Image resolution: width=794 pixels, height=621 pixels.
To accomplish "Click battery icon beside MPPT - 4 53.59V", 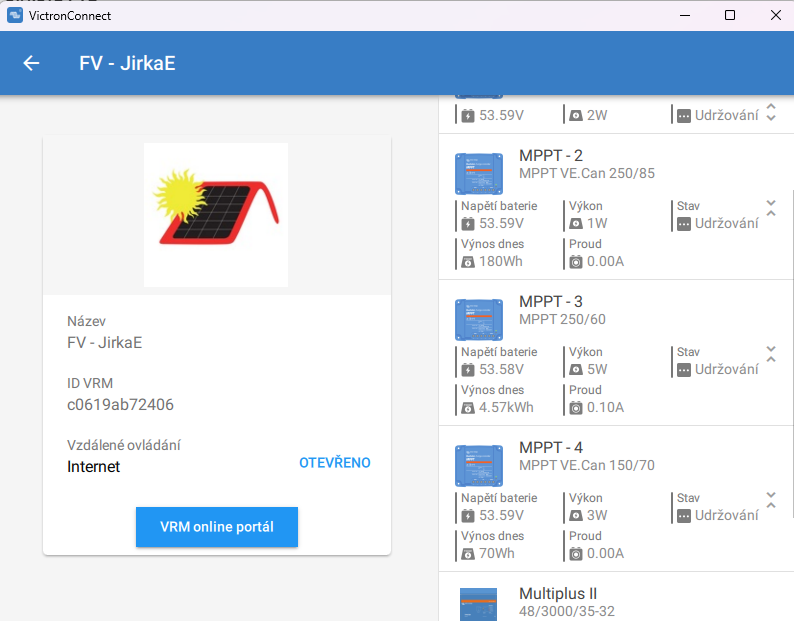I will (x=468, y=516).
